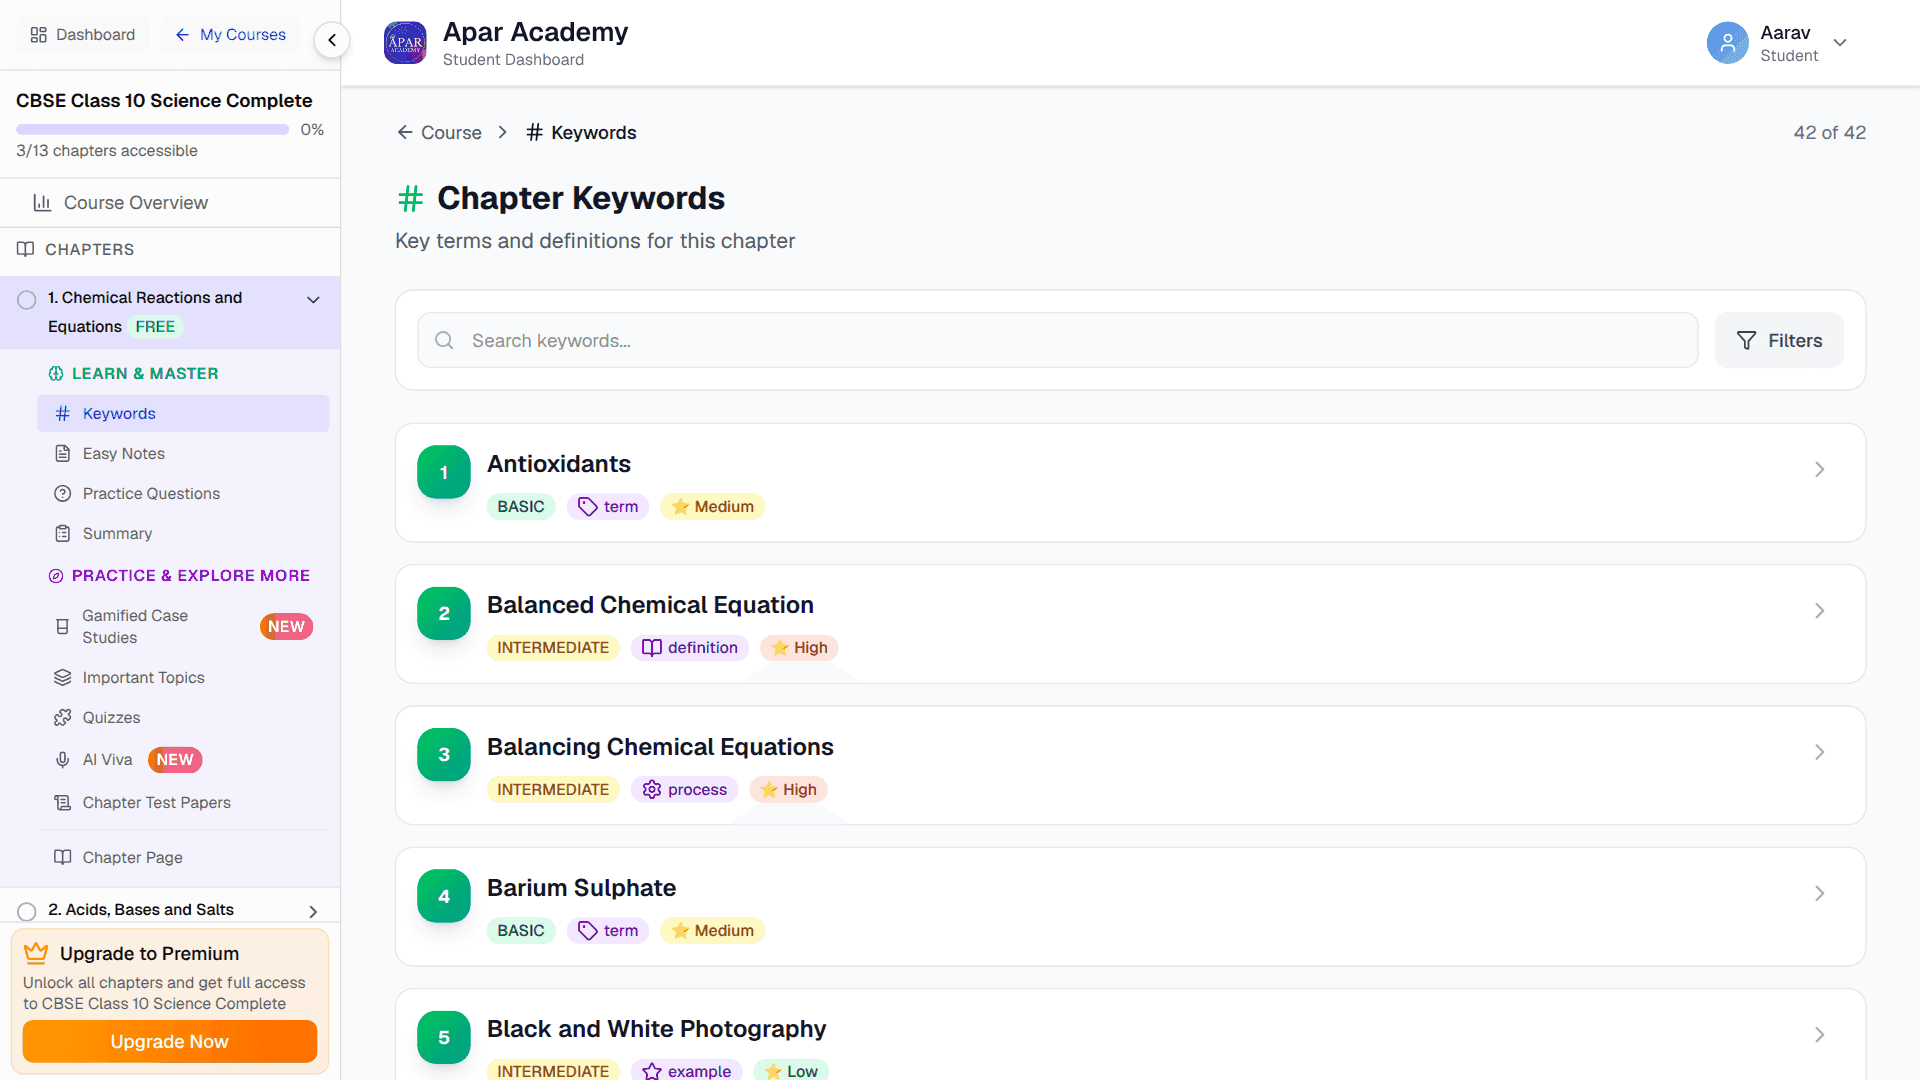Click the Gamified Case Studies icon
Screen dimensions: 1920x1080
pyautogui.click(x=63, y=627)
